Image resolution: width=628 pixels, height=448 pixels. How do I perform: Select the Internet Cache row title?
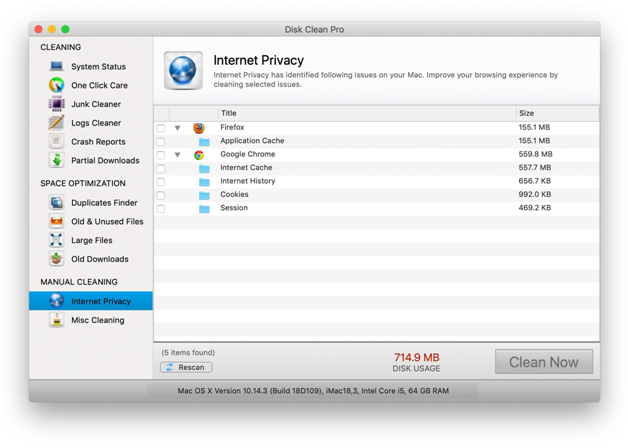pyautogui.click(x=246, y=167)
